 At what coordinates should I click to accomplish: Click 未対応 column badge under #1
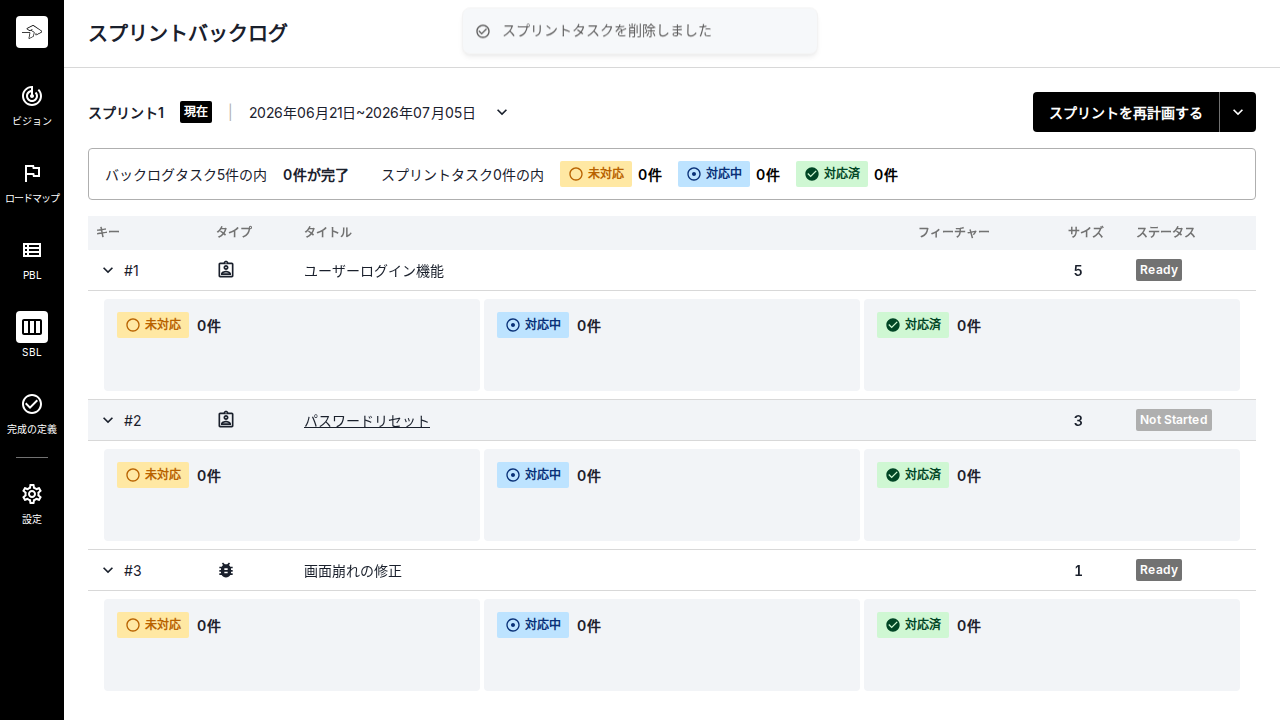pyautogui.click(x=153, y=325)
